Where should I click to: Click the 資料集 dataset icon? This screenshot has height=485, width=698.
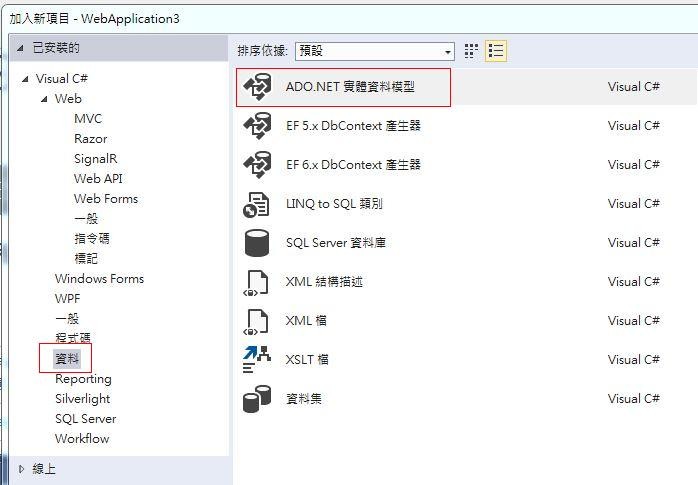point(257,399)
